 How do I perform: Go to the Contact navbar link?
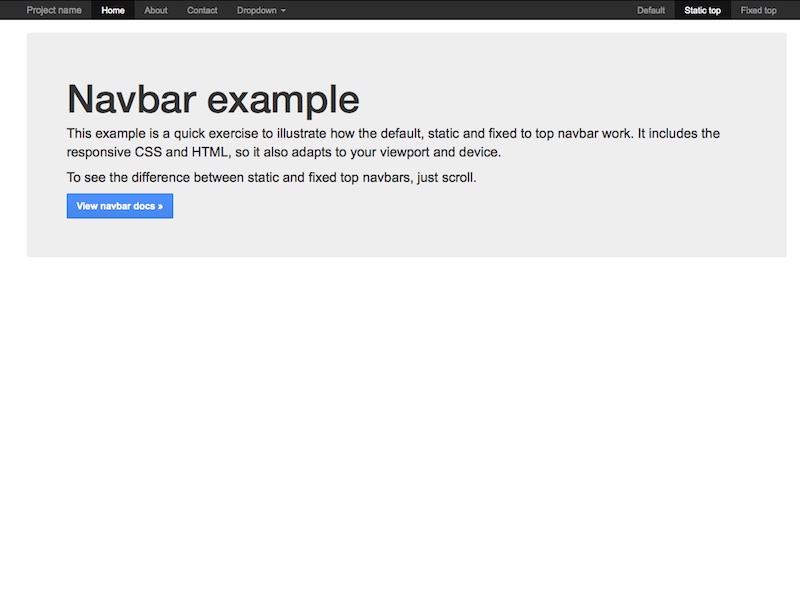[x=202, y=10]
